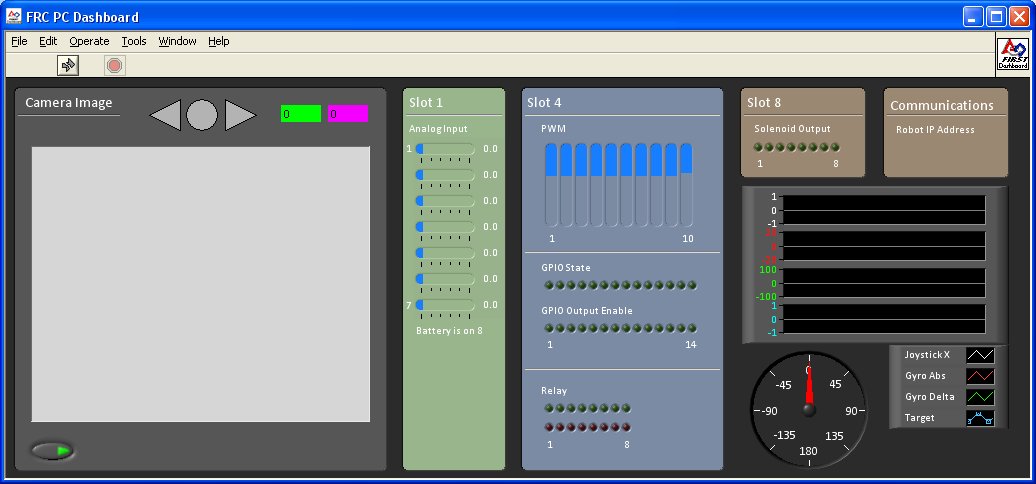The image size is (1036, 484).
Task: Minimize the FRC PC Dashboard window
Action: (x=973, y=17)
